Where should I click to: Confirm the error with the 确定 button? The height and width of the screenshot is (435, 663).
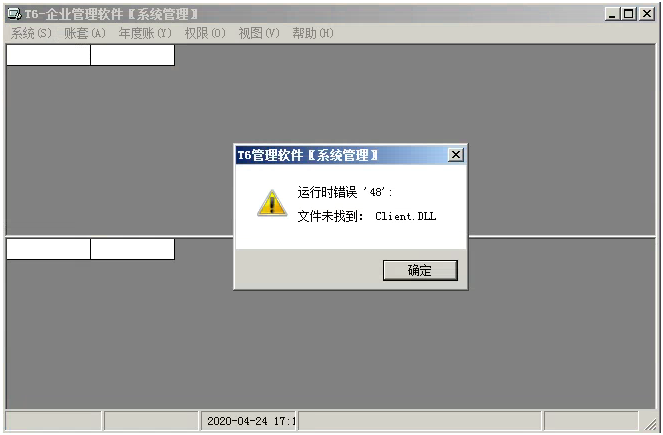point(420,270)
